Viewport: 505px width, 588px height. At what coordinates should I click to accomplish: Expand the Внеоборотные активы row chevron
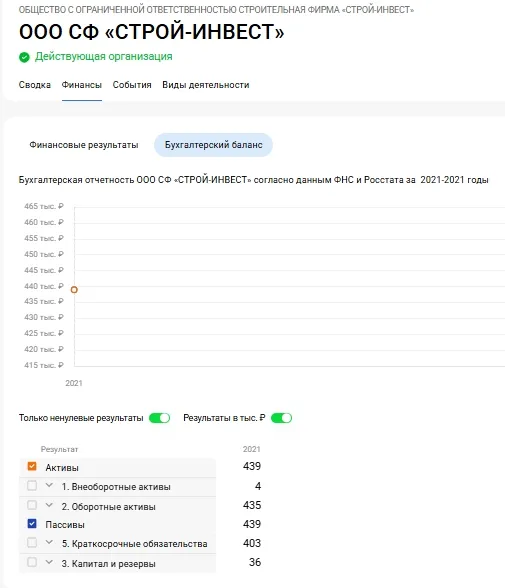49,485
